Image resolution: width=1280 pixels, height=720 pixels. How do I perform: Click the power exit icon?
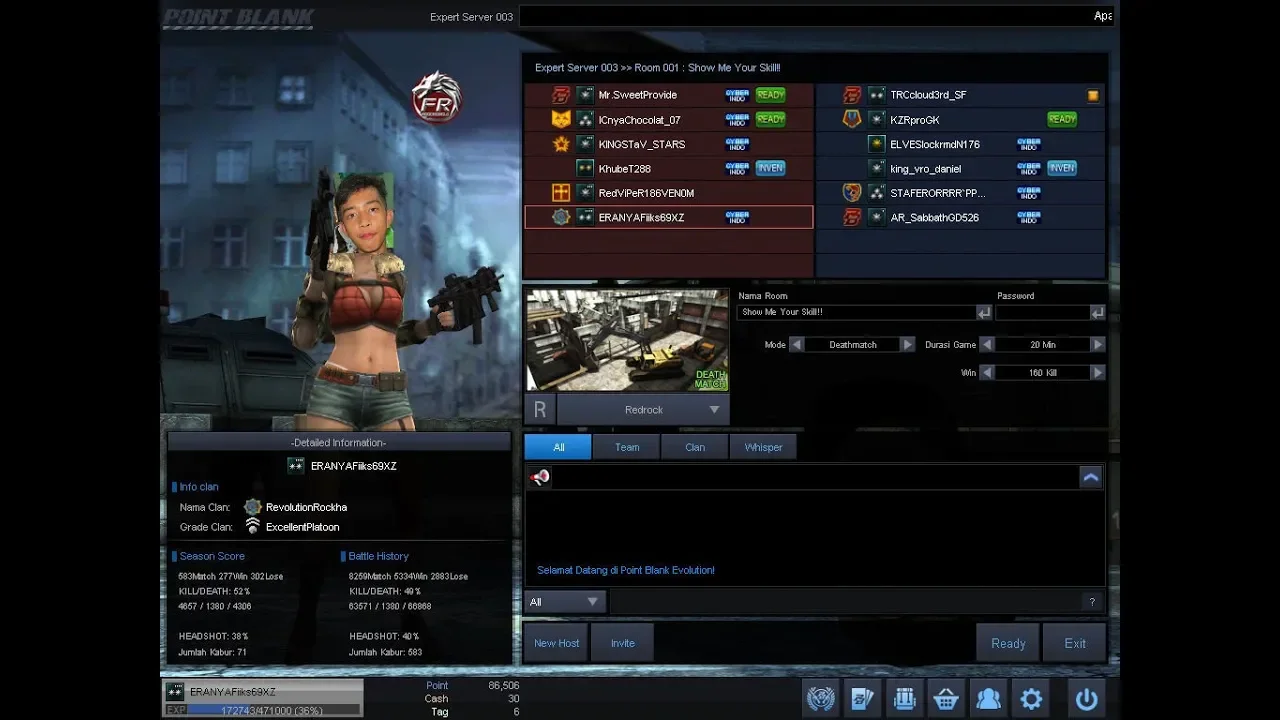[1086, 698]
